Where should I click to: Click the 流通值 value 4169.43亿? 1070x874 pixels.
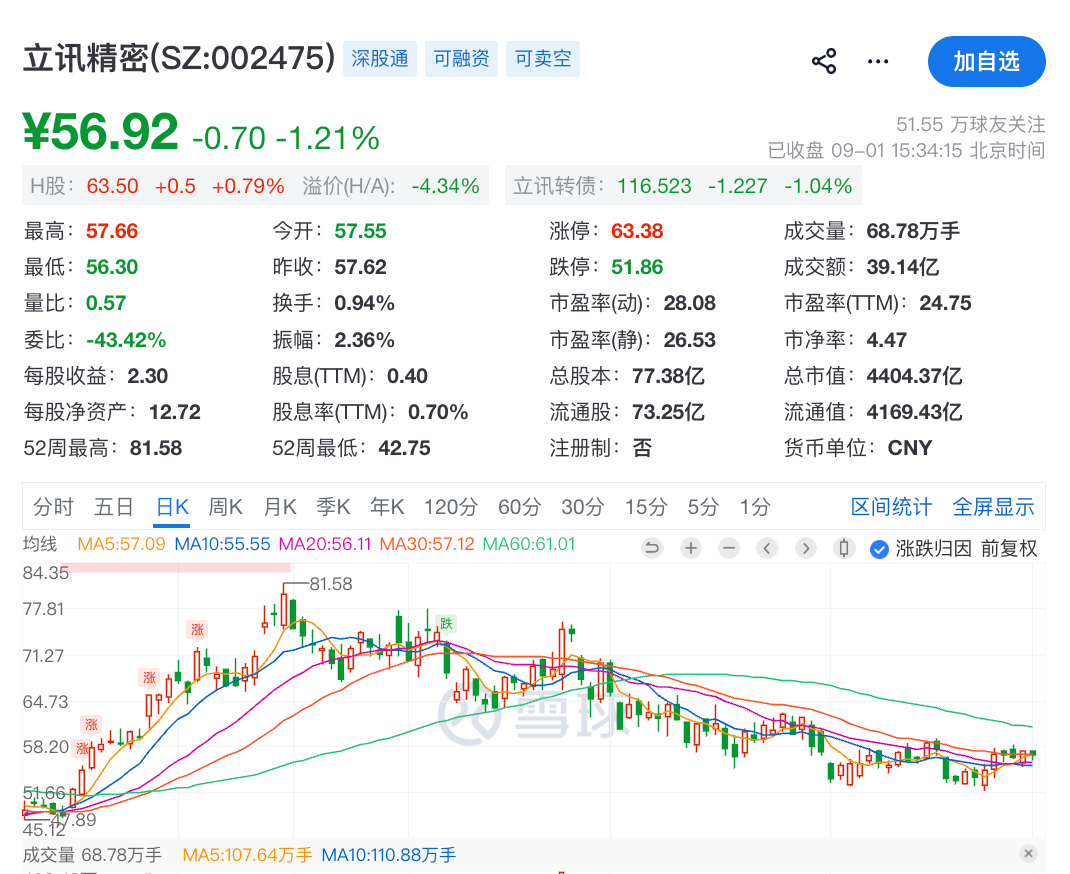914,412
